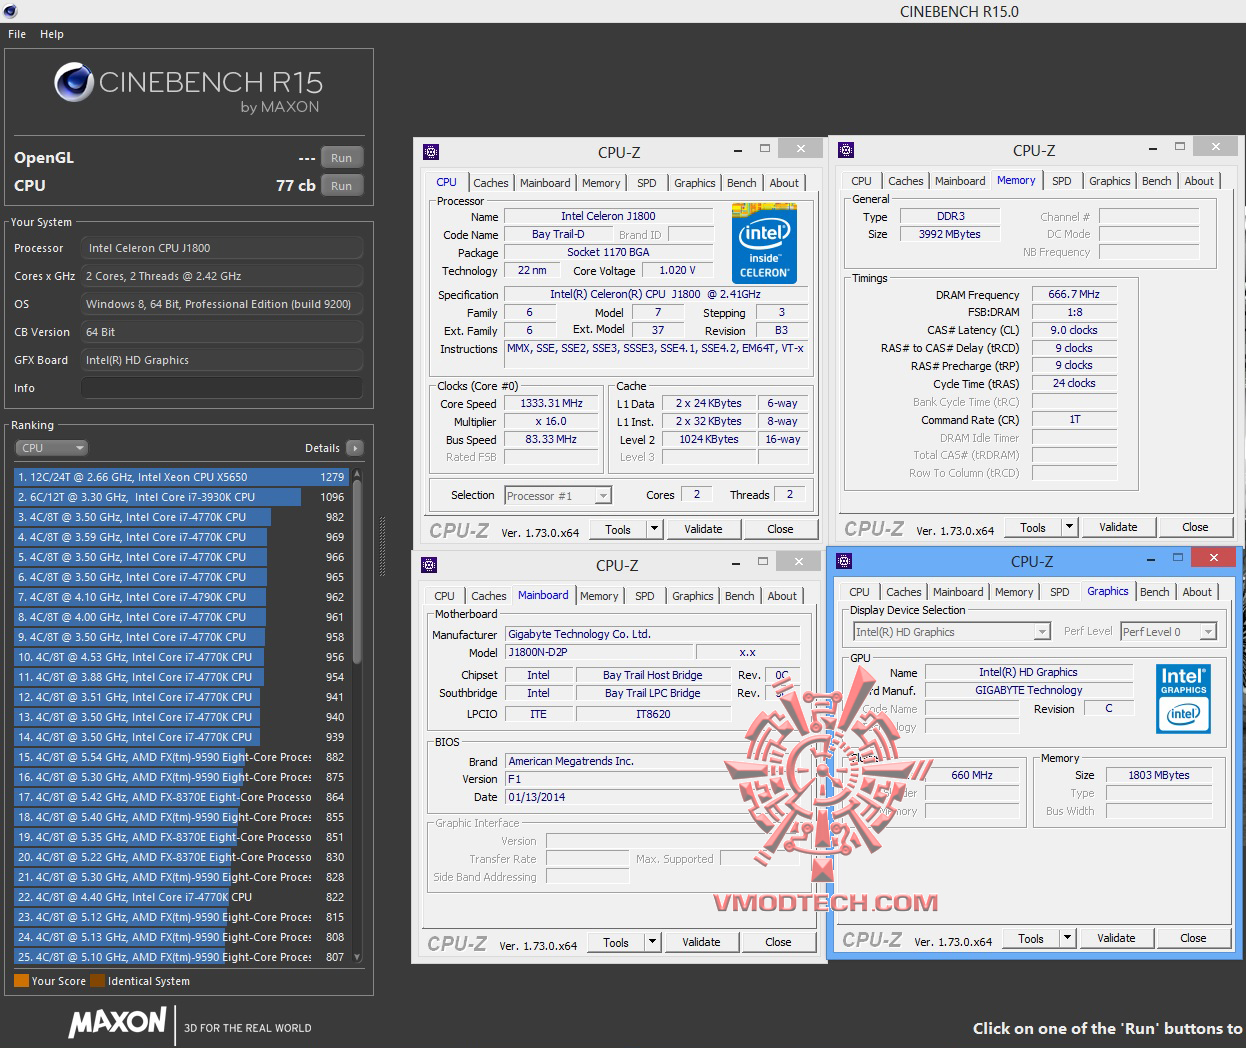Click the empty Info field in Your System
This screenshot has width=1246, height=1048.
(221, 388)
